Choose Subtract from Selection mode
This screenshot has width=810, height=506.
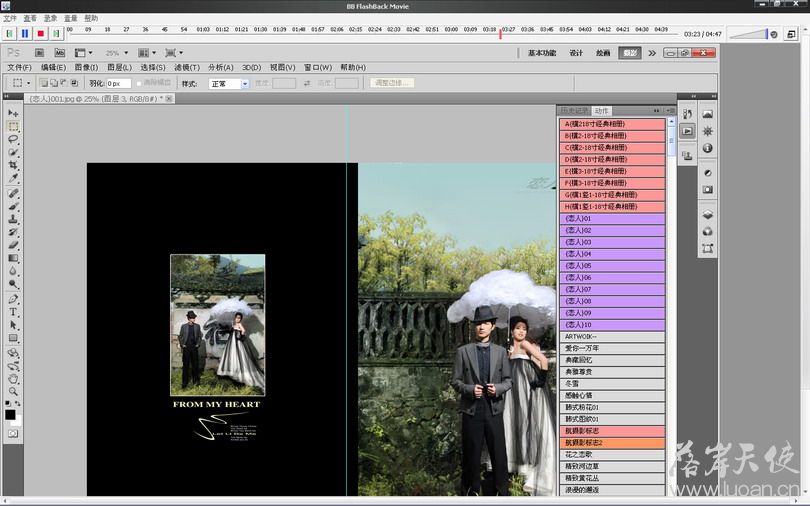point(64,83)
